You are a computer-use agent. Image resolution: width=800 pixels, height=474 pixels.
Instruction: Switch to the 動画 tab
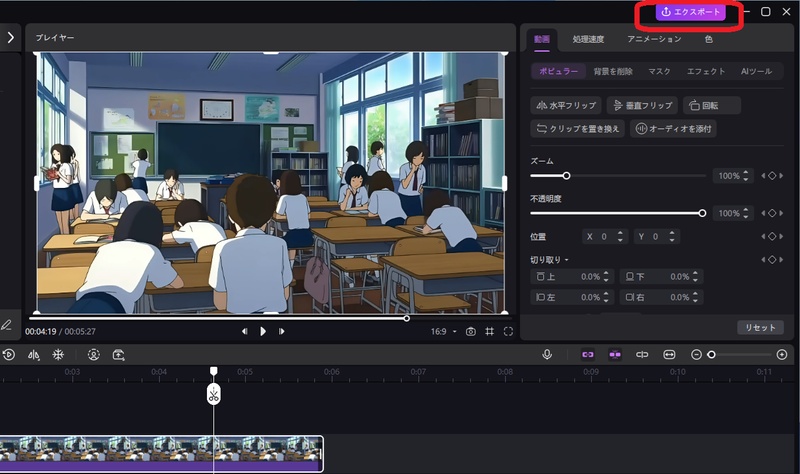pyautogui.click(x=542, y=39)
